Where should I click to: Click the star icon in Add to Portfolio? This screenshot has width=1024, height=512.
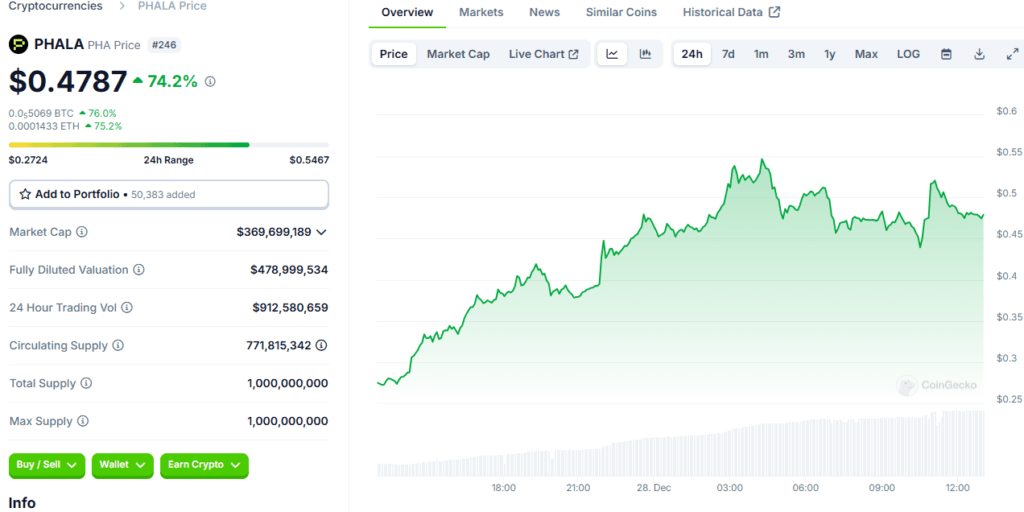coord(25,194)
